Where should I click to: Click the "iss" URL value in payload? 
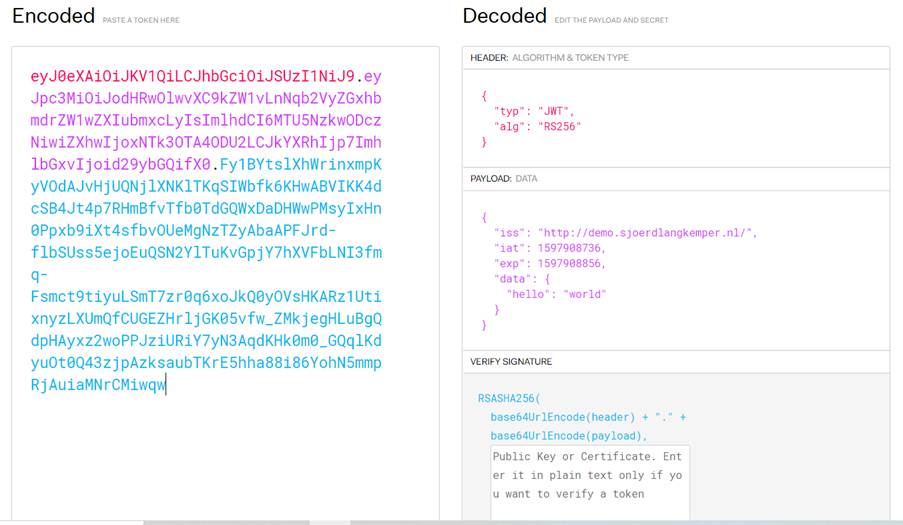[646, 233]
